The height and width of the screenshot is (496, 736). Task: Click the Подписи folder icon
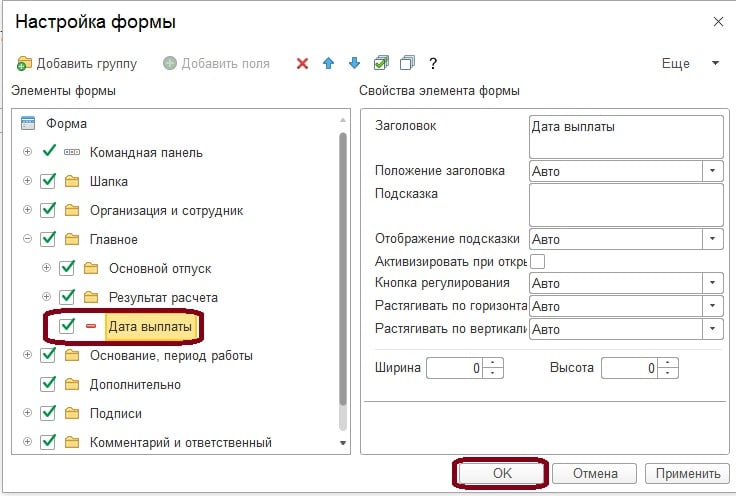[72, 413]
